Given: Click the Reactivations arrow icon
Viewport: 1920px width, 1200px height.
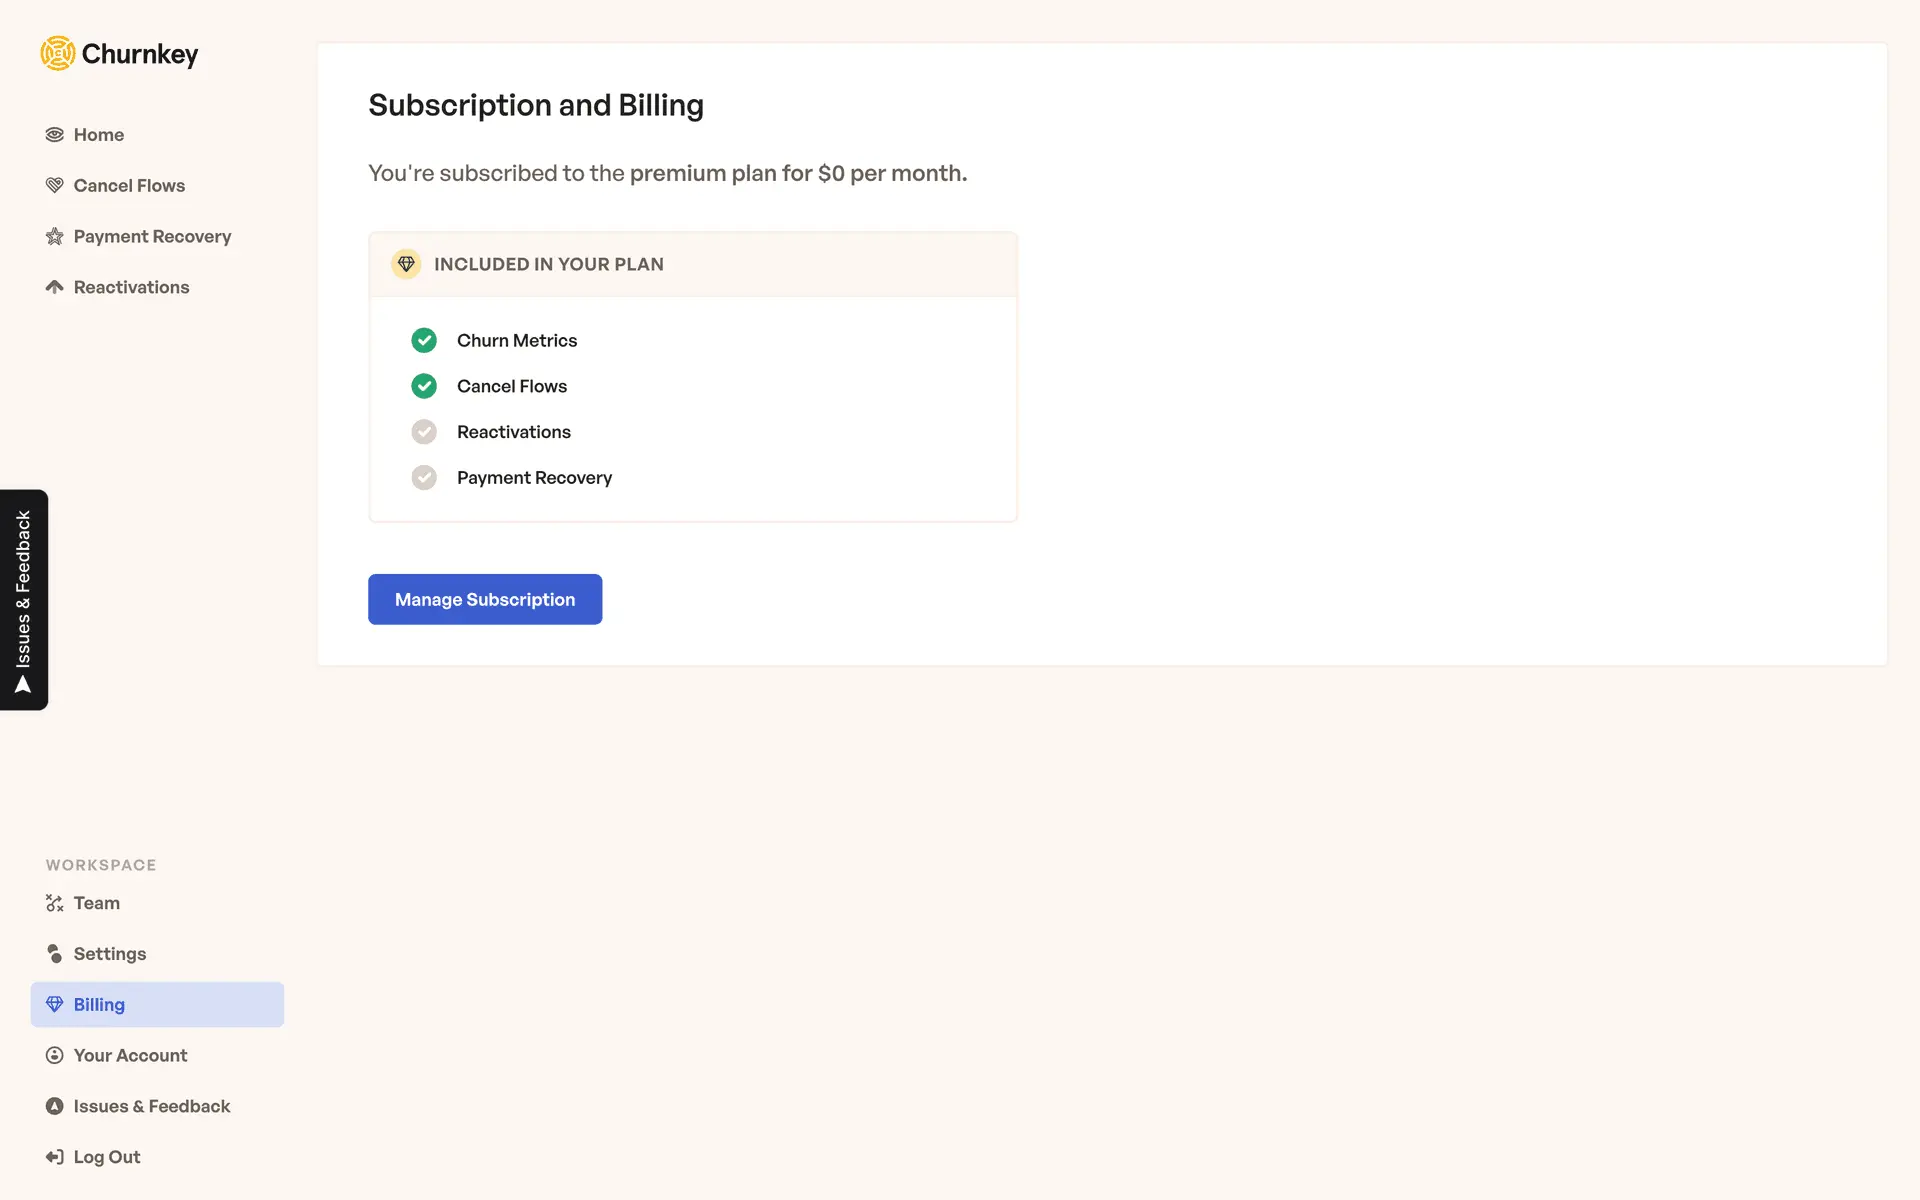Looking at the screenshot, I should pos(55,287).
